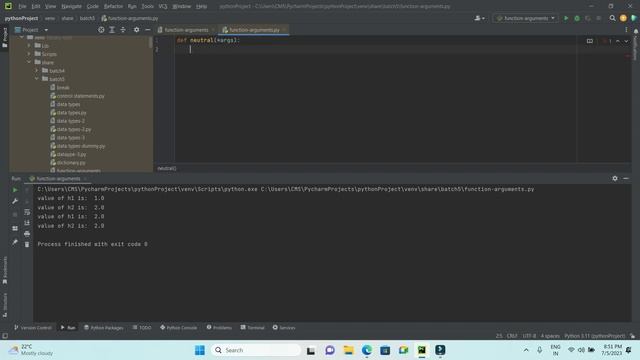
Task: Open Project view dropdown arrow
Action: pyautogui.click(x=46, y=30)
